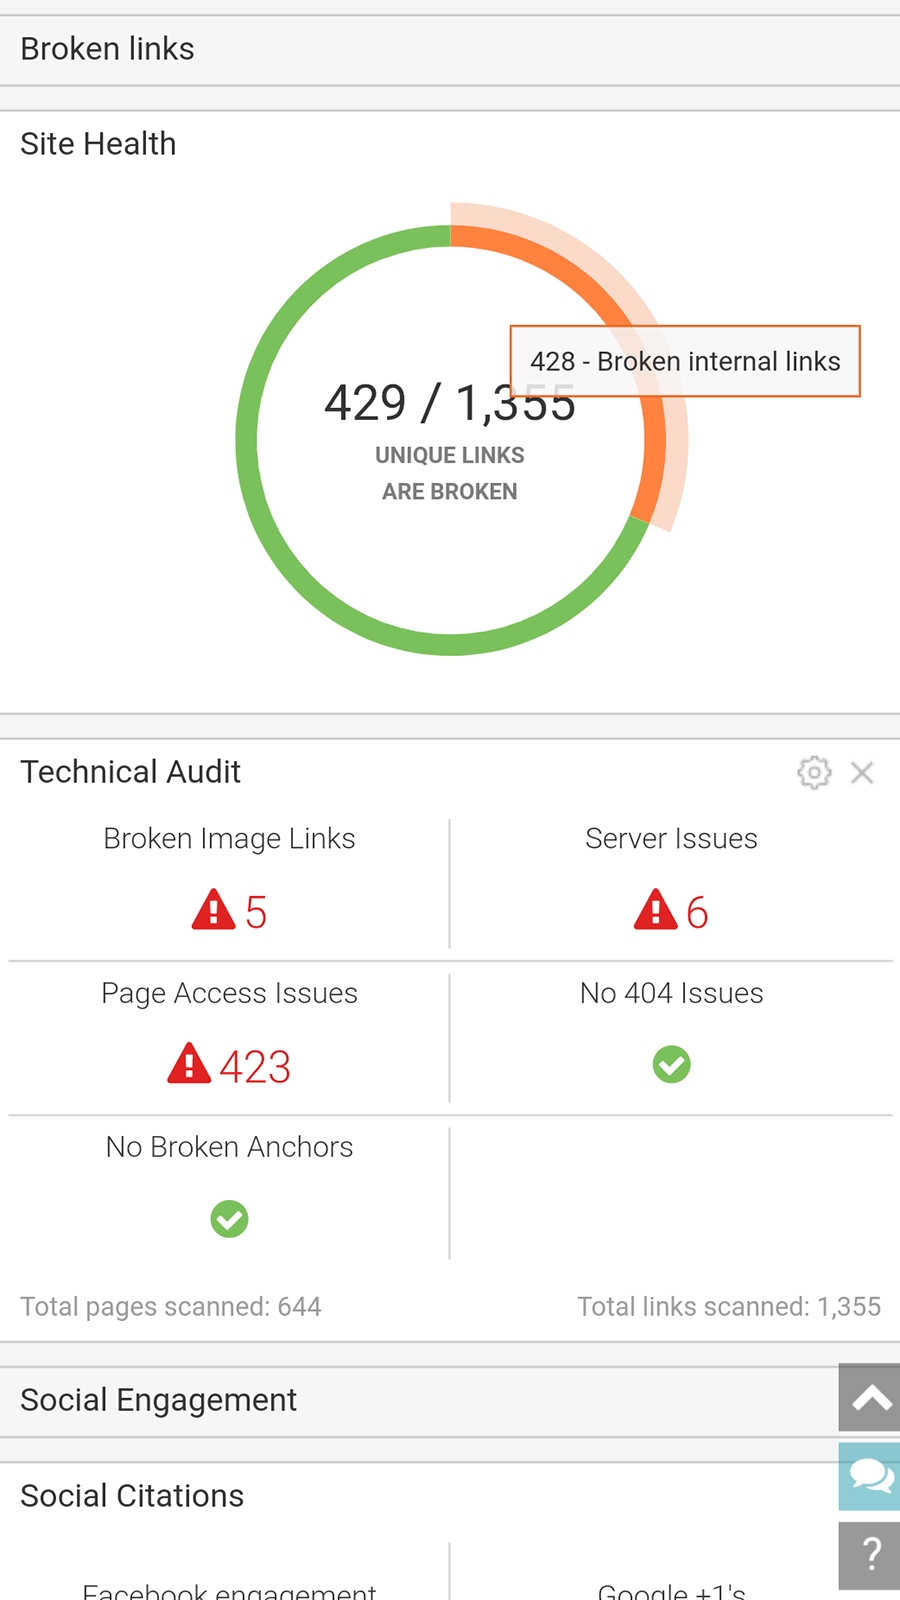Click the 428 Broken internal links tooltip
900x1600 pixels.
pyautogui.click(x=685, y=361)
